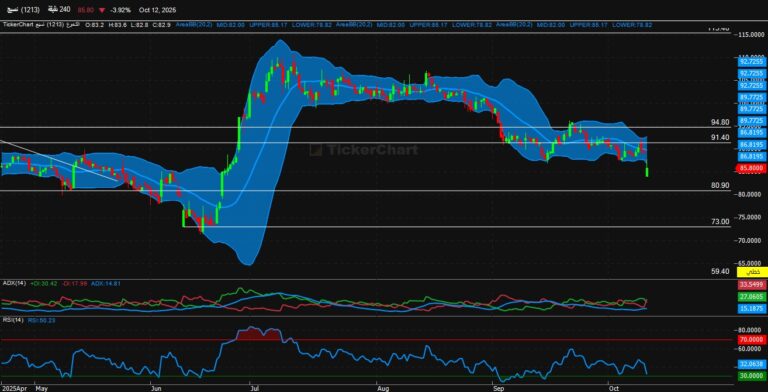Click the Oct 12, 2025 date label
This screenshot has width=768, height=392.
[157, 10]
